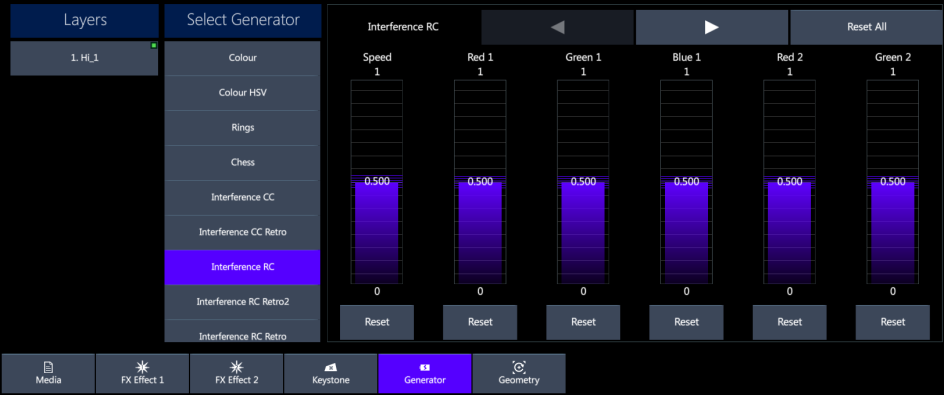Viewport: 944px width, 395px height.
Task: Select the Colour generator
Action: coord(243,58)
